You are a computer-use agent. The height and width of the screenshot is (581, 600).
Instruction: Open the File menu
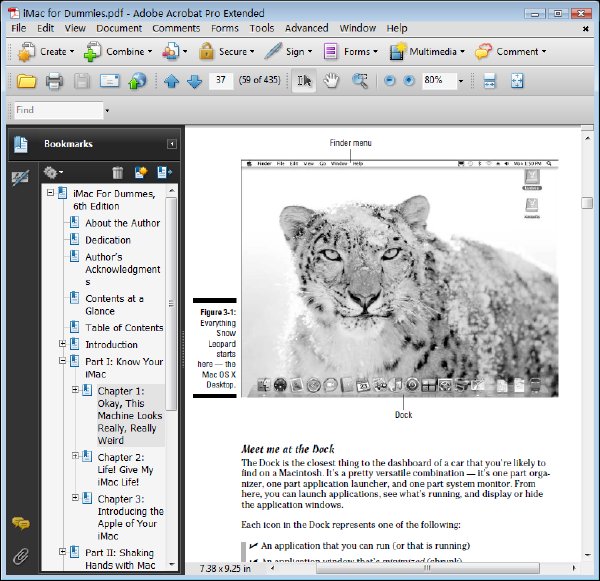19,28
